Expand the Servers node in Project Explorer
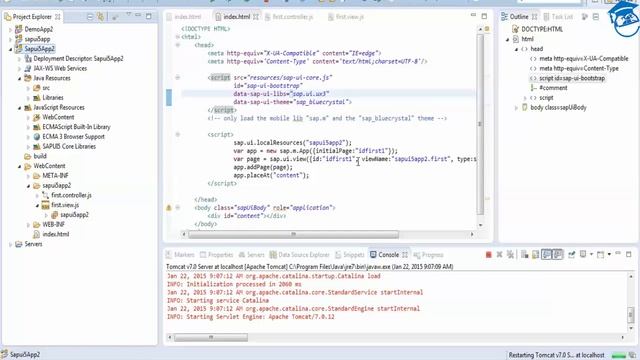 [10, 244]
